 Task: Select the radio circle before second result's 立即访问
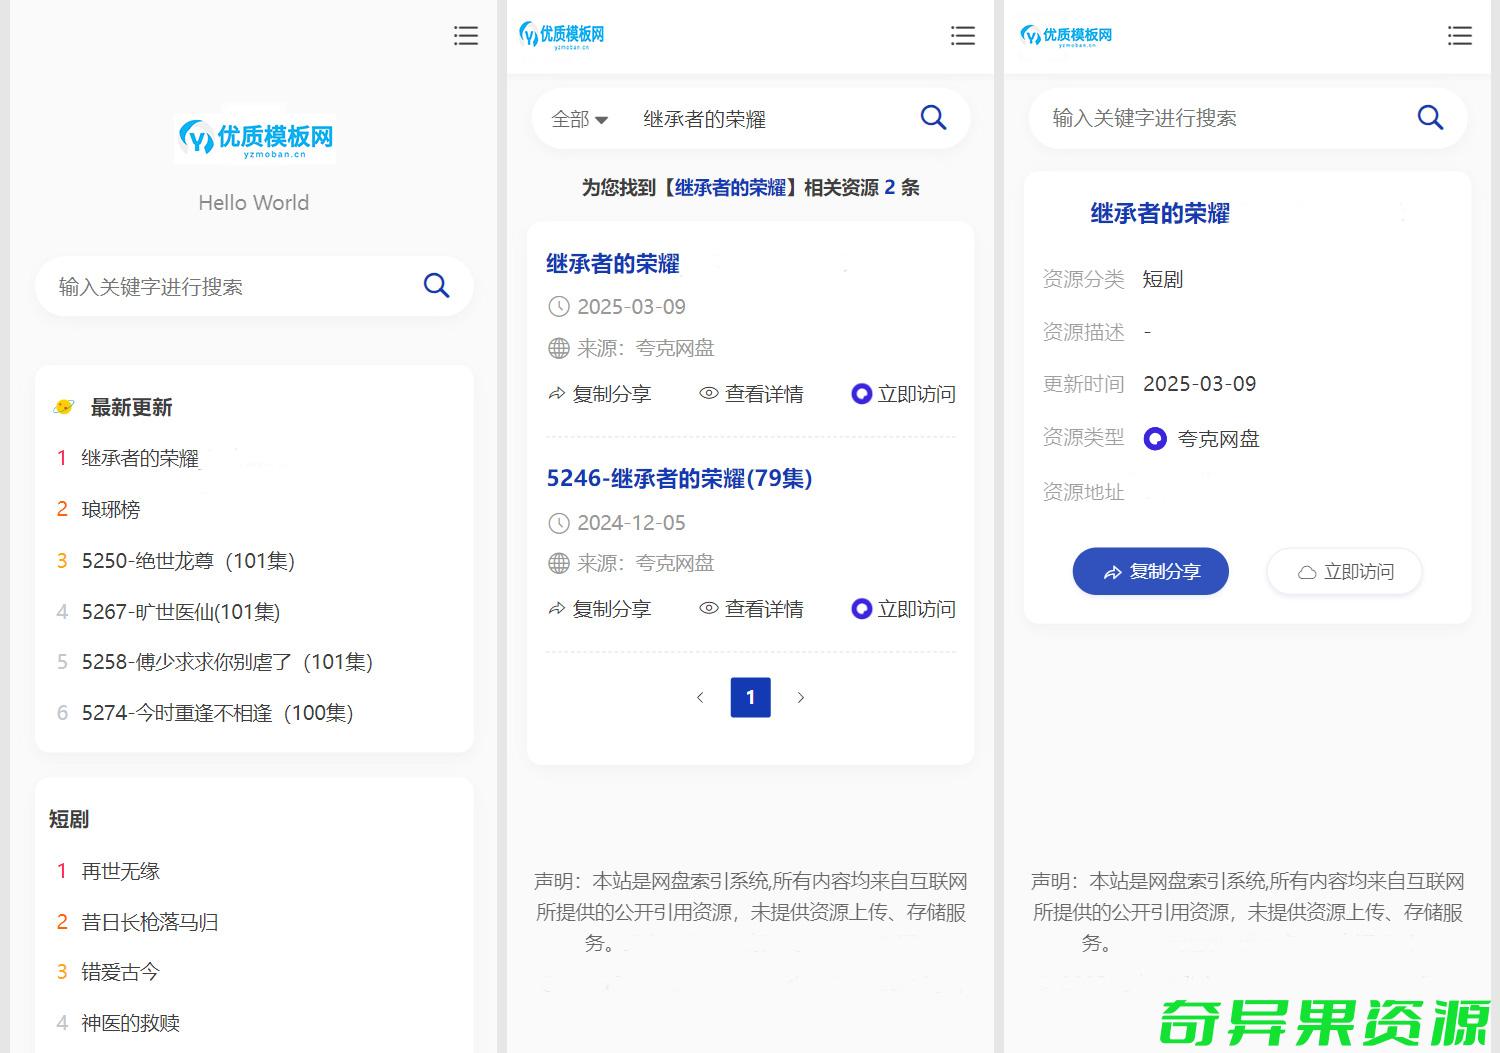point(861,608)
